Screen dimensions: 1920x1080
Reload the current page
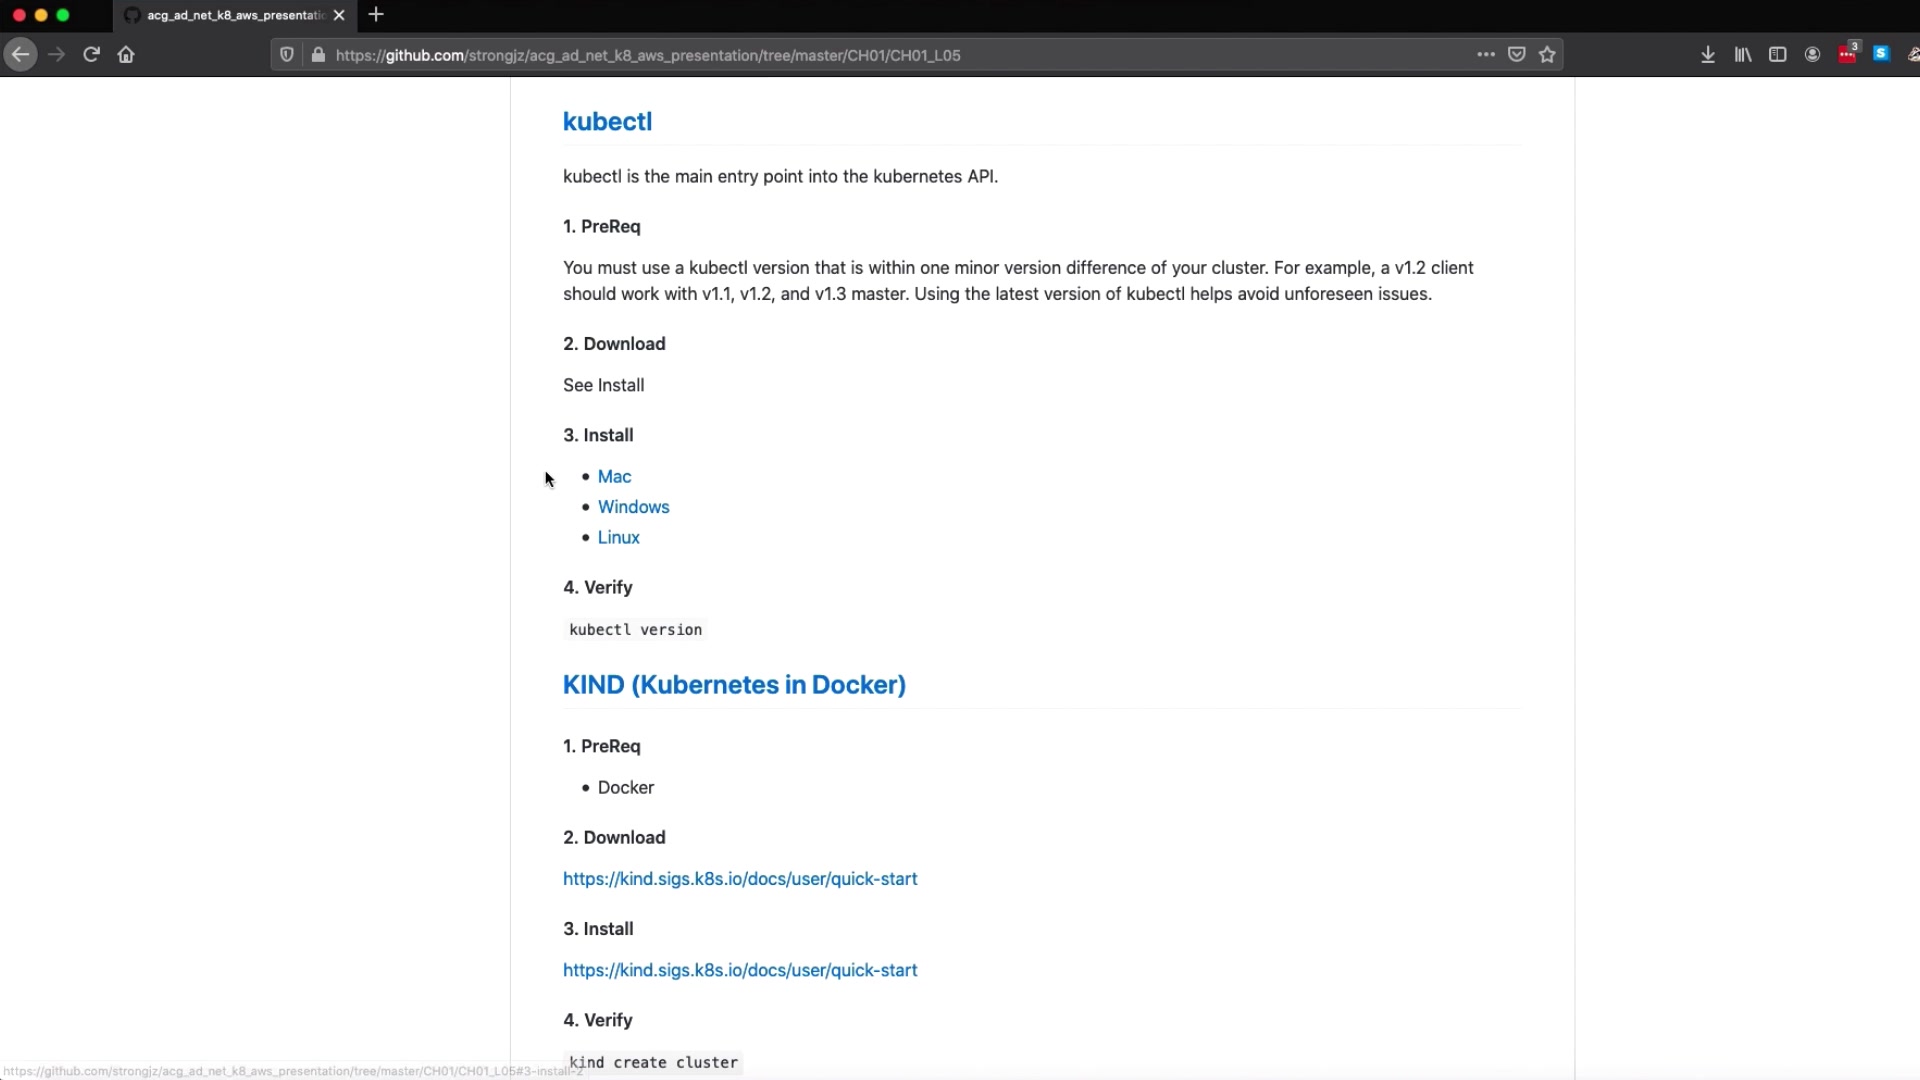pos(91,55)
